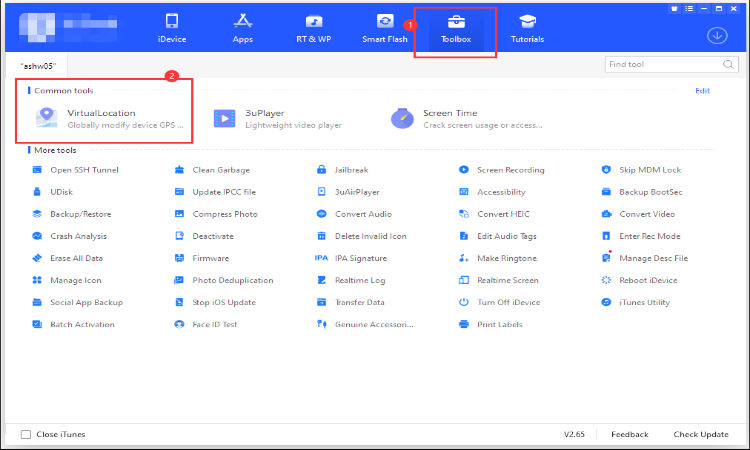
Task: Switch to the iDevice tab
Action: [172, 30]
